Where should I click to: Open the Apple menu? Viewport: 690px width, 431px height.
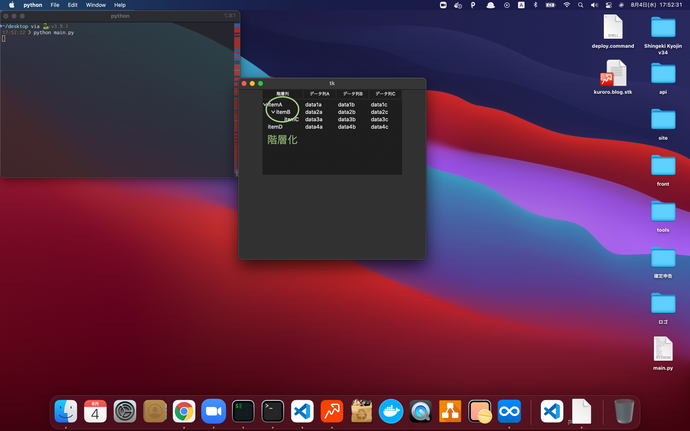pyautogui.click(x=12, y=5)
